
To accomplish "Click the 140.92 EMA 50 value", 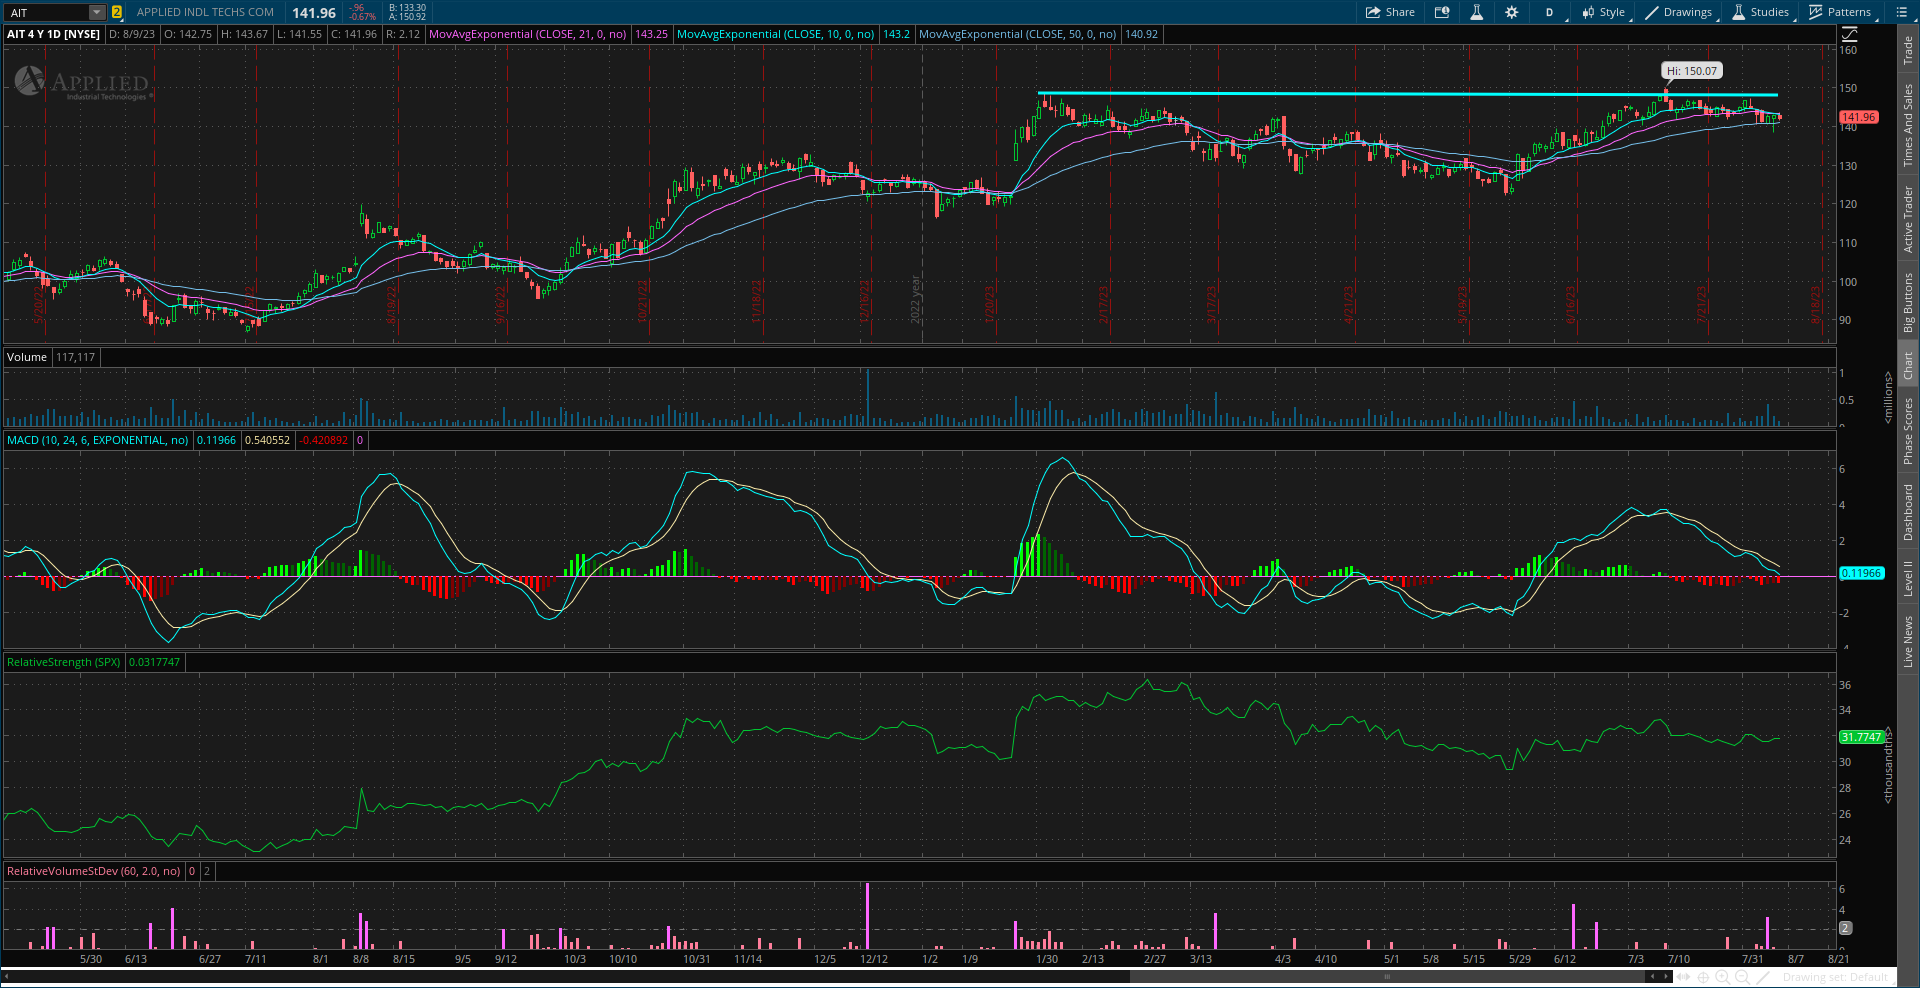I will tap(1141, 34).
